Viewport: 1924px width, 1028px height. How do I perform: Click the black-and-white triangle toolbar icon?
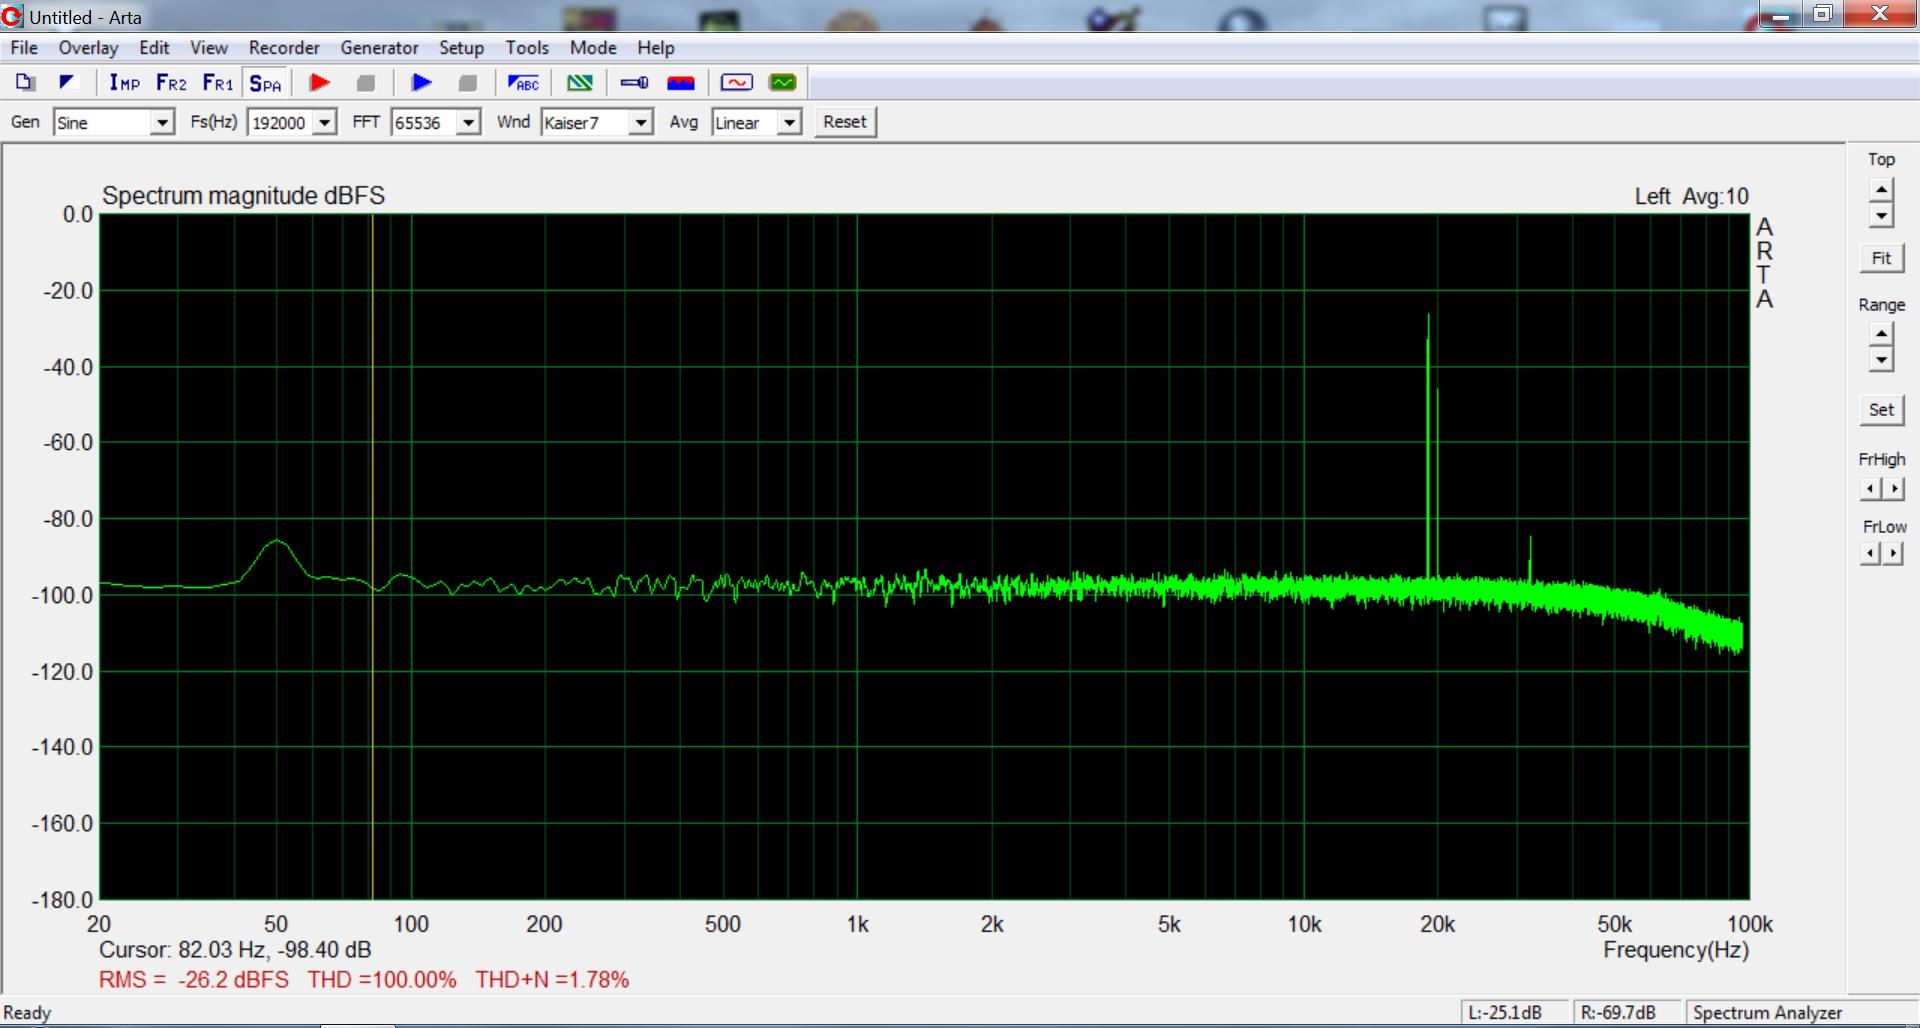(68, 83)
